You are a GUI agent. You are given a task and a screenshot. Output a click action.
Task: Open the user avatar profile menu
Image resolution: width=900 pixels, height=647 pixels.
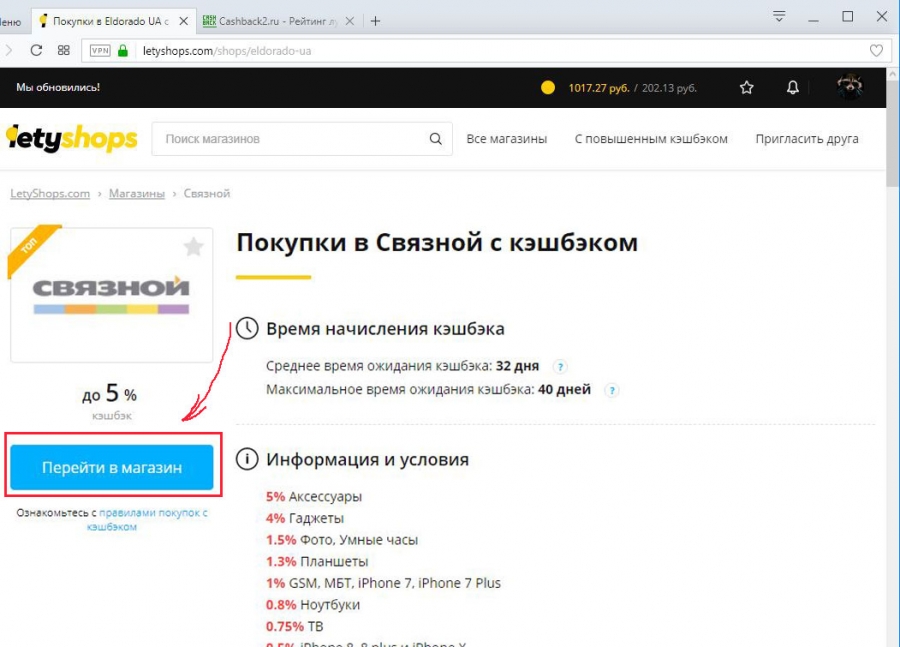[849, 87]
